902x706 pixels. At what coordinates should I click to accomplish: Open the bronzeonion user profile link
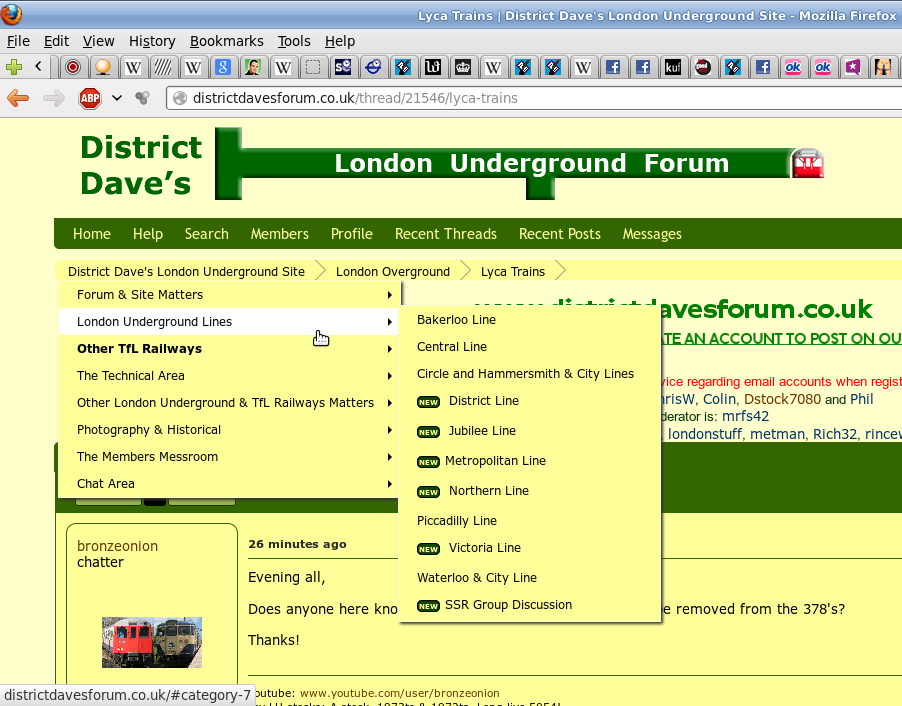[117, 546]
